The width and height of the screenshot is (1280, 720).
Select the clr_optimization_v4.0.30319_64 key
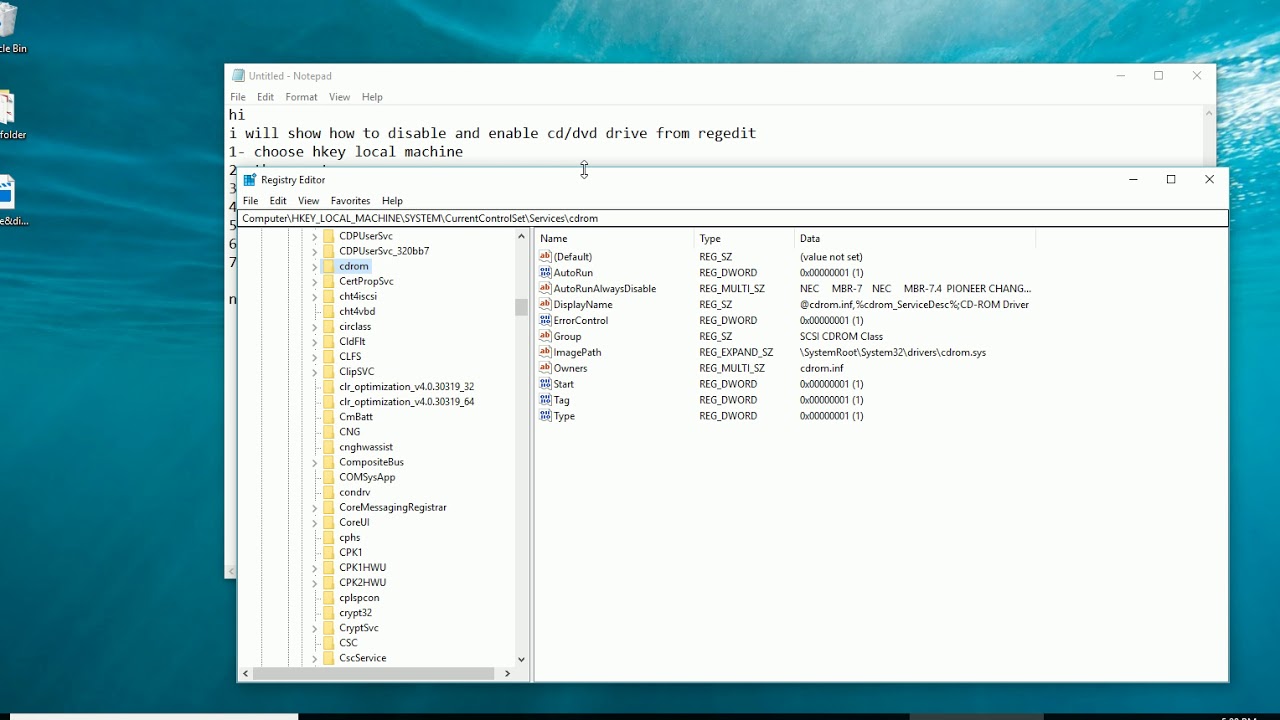click(x=406, y=402)
